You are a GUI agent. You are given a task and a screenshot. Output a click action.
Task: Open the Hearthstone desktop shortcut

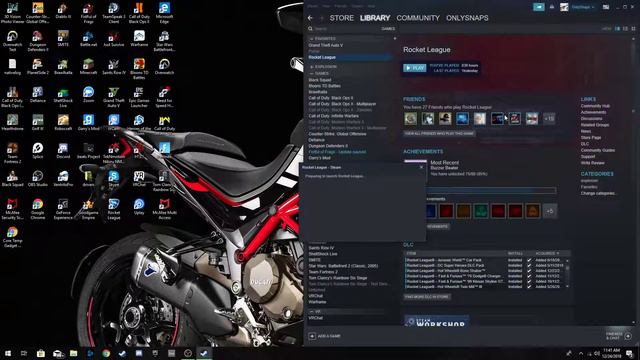coord(12,122)
